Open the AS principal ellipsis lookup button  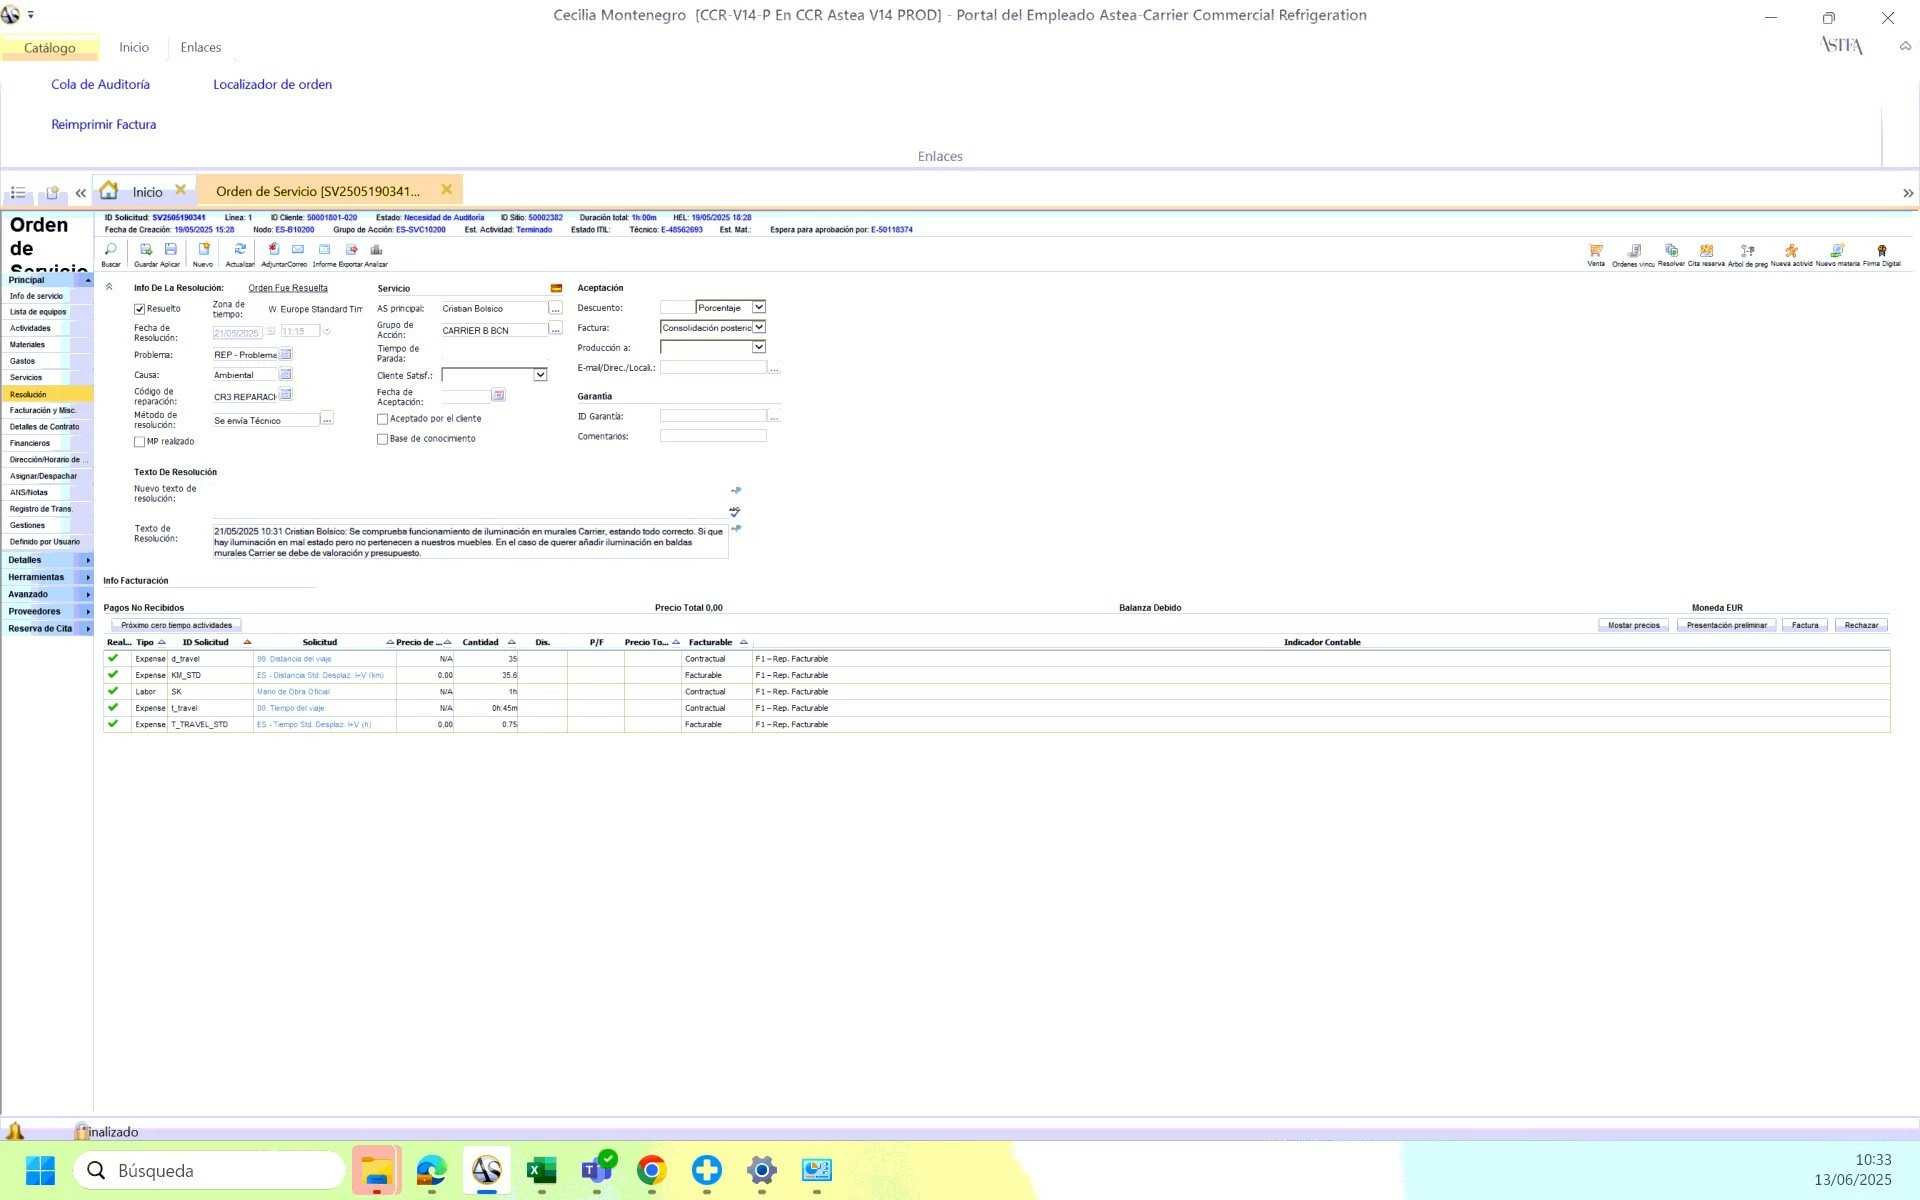click(556, 309)
